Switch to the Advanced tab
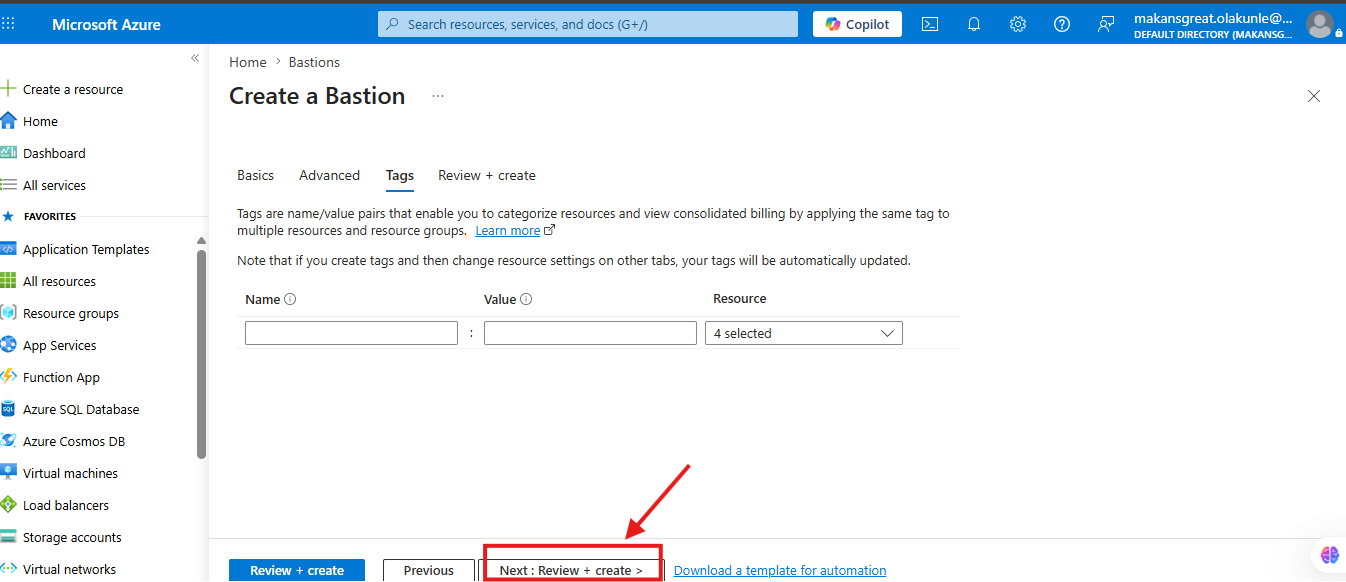Image resolution: width=1346 pixels, height=582 pixels. [x=329, y=175]
